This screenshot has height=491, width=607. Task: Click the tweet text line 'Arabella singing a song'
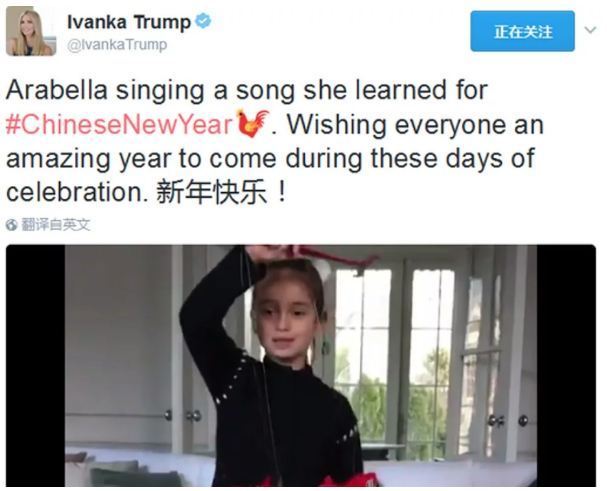(152, 90)
